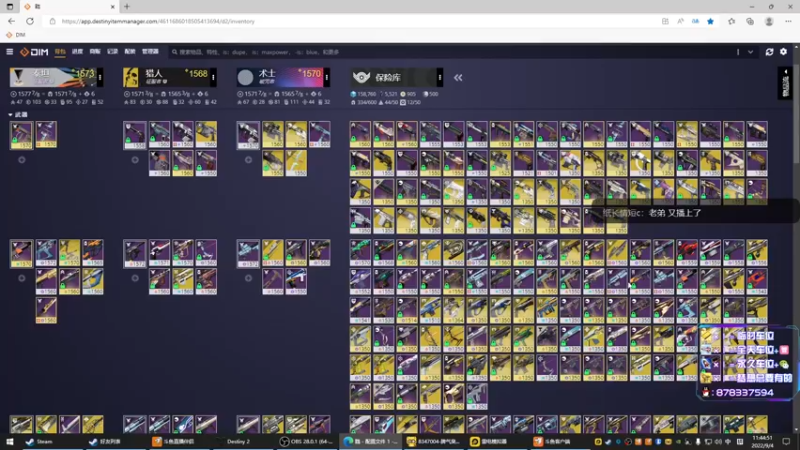The height and width of the screenshot is (450, 800).
Task: Select the first weapon tile in the Vault
Action: (360, 135)
